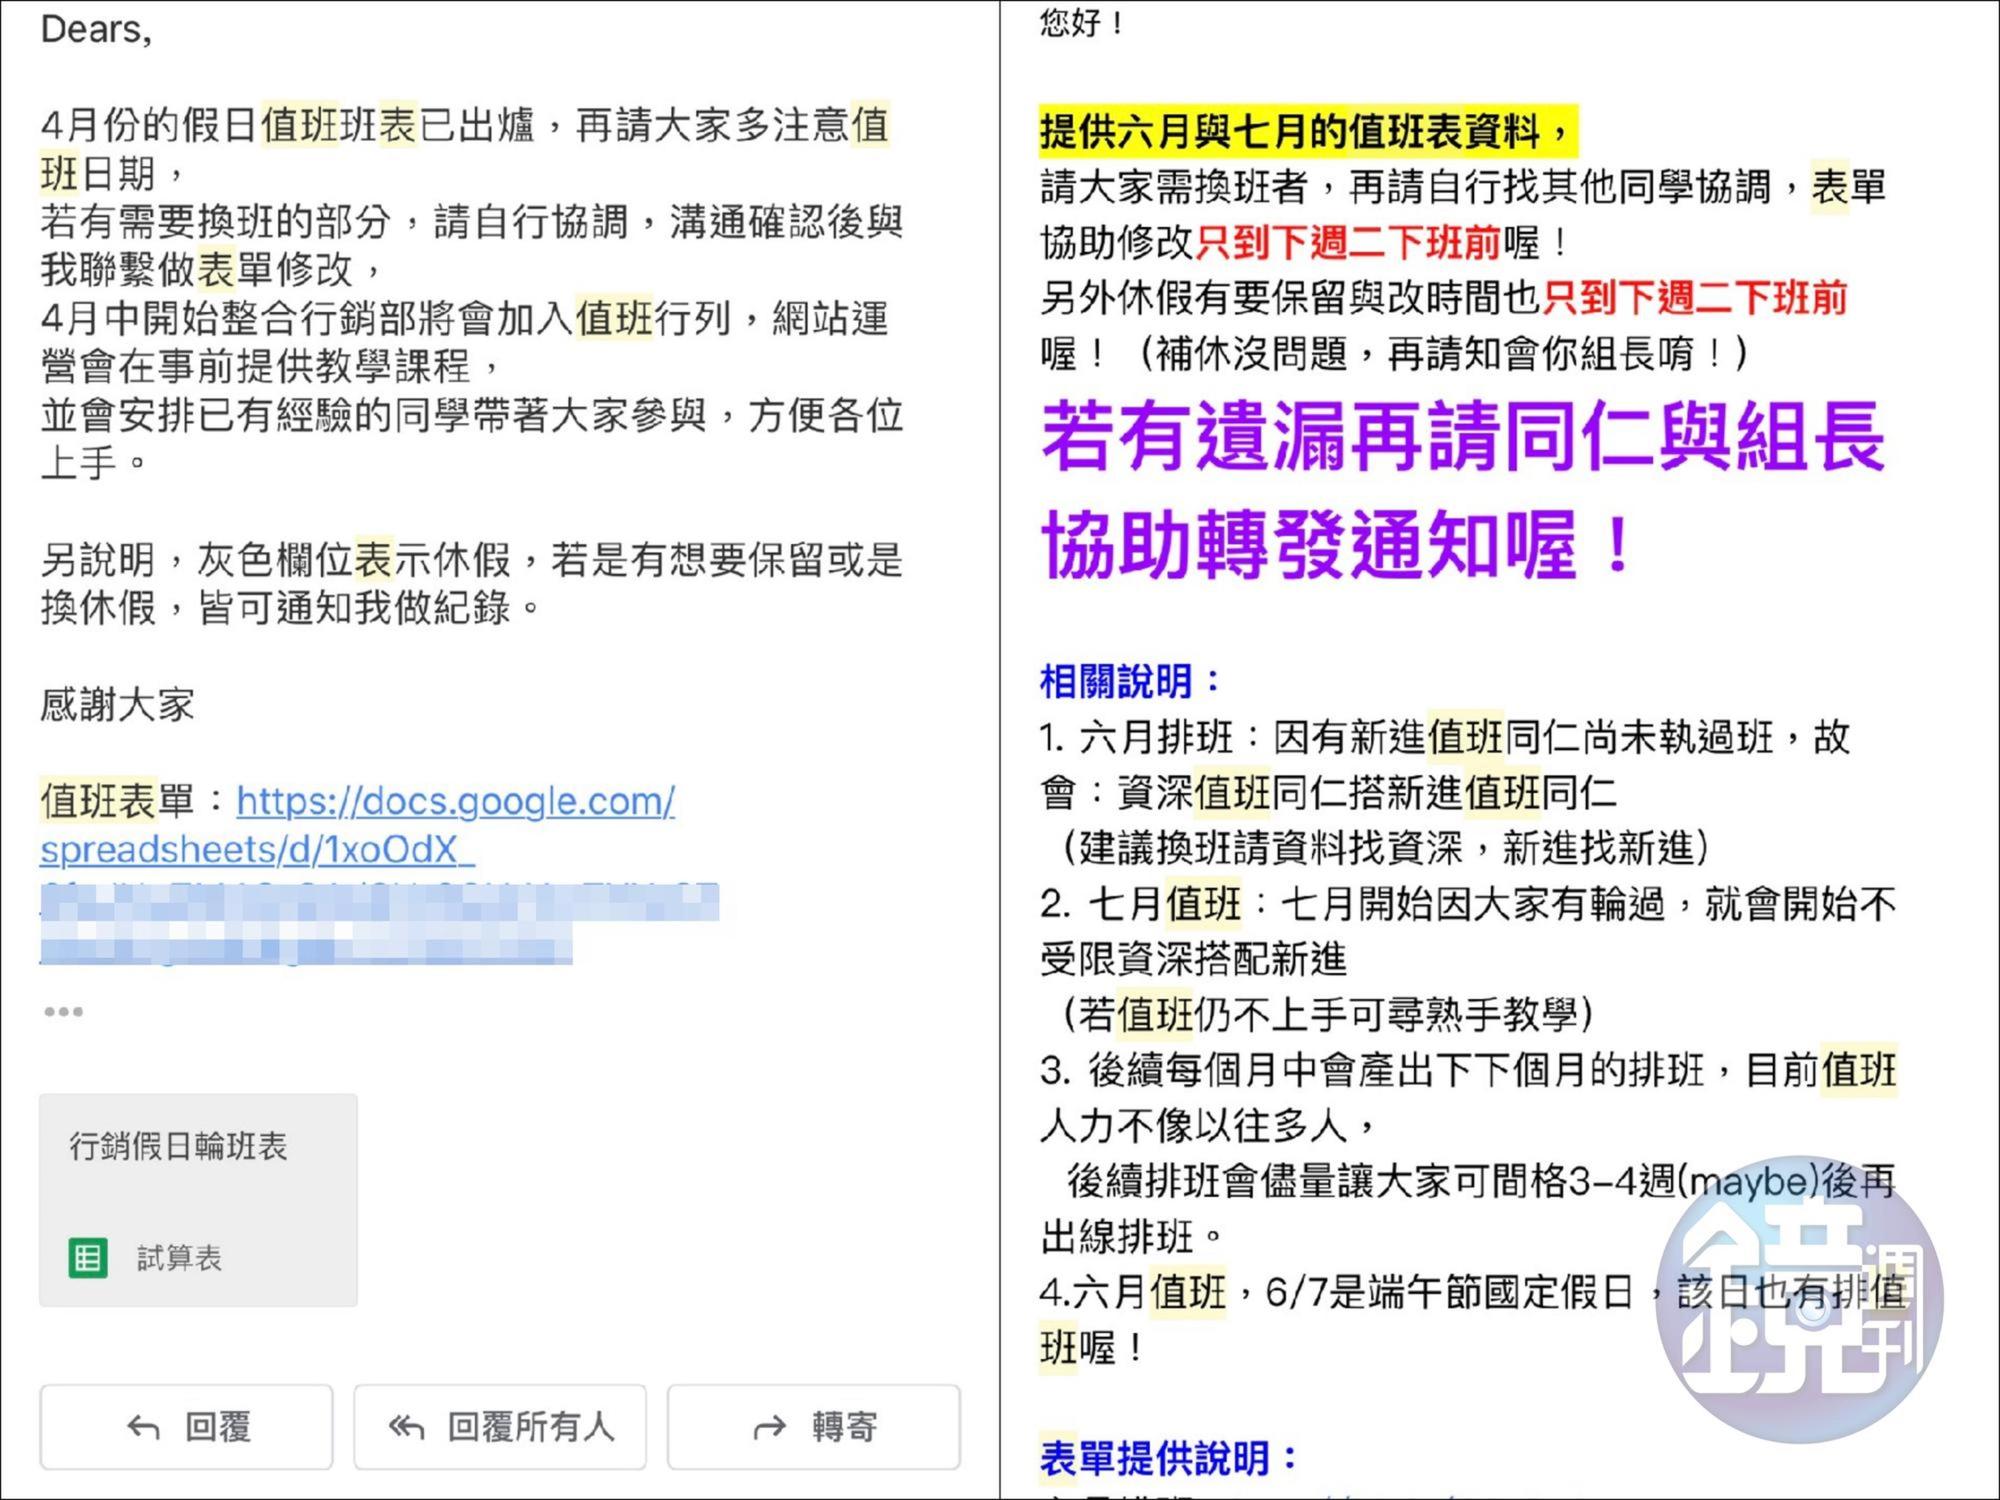Click the purple 若有遺漏再請同仁與組長 heading
The image size is (2000, 1500).
(x=1463, y=437)
